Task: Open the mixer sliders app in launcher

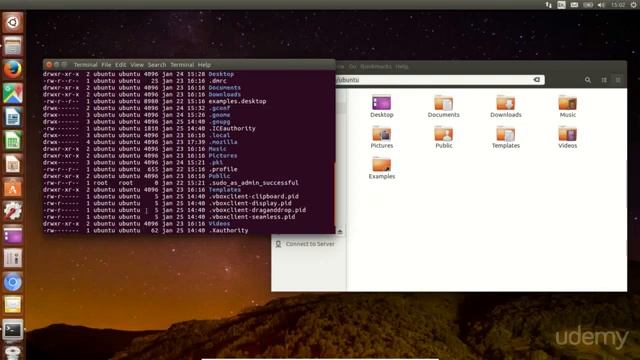Action: click(x=13, y=258)
